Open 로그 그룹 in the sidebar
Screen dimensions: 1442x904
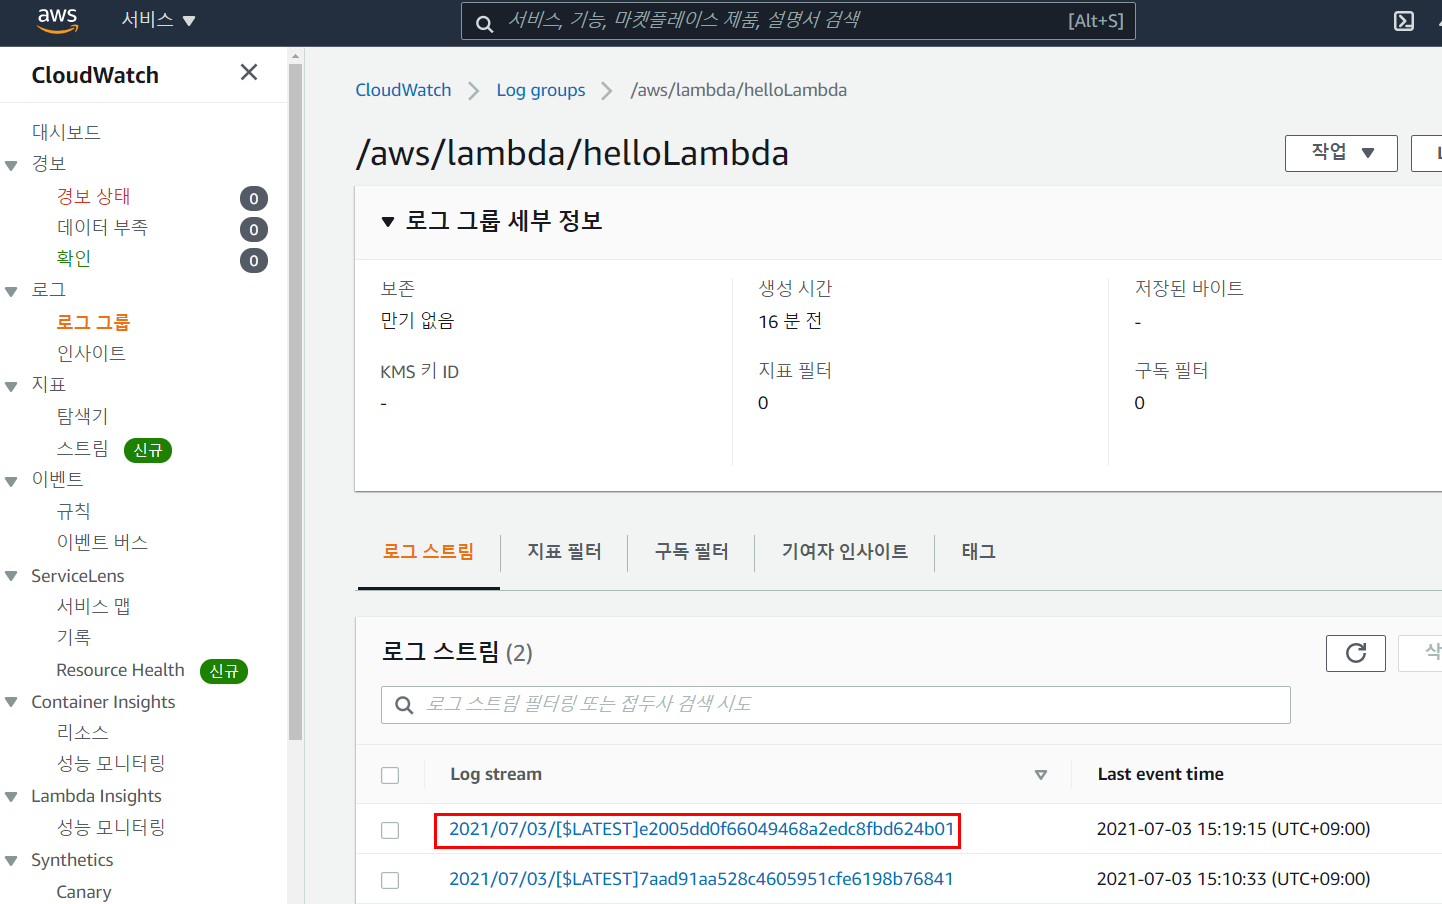click(93, 322)
